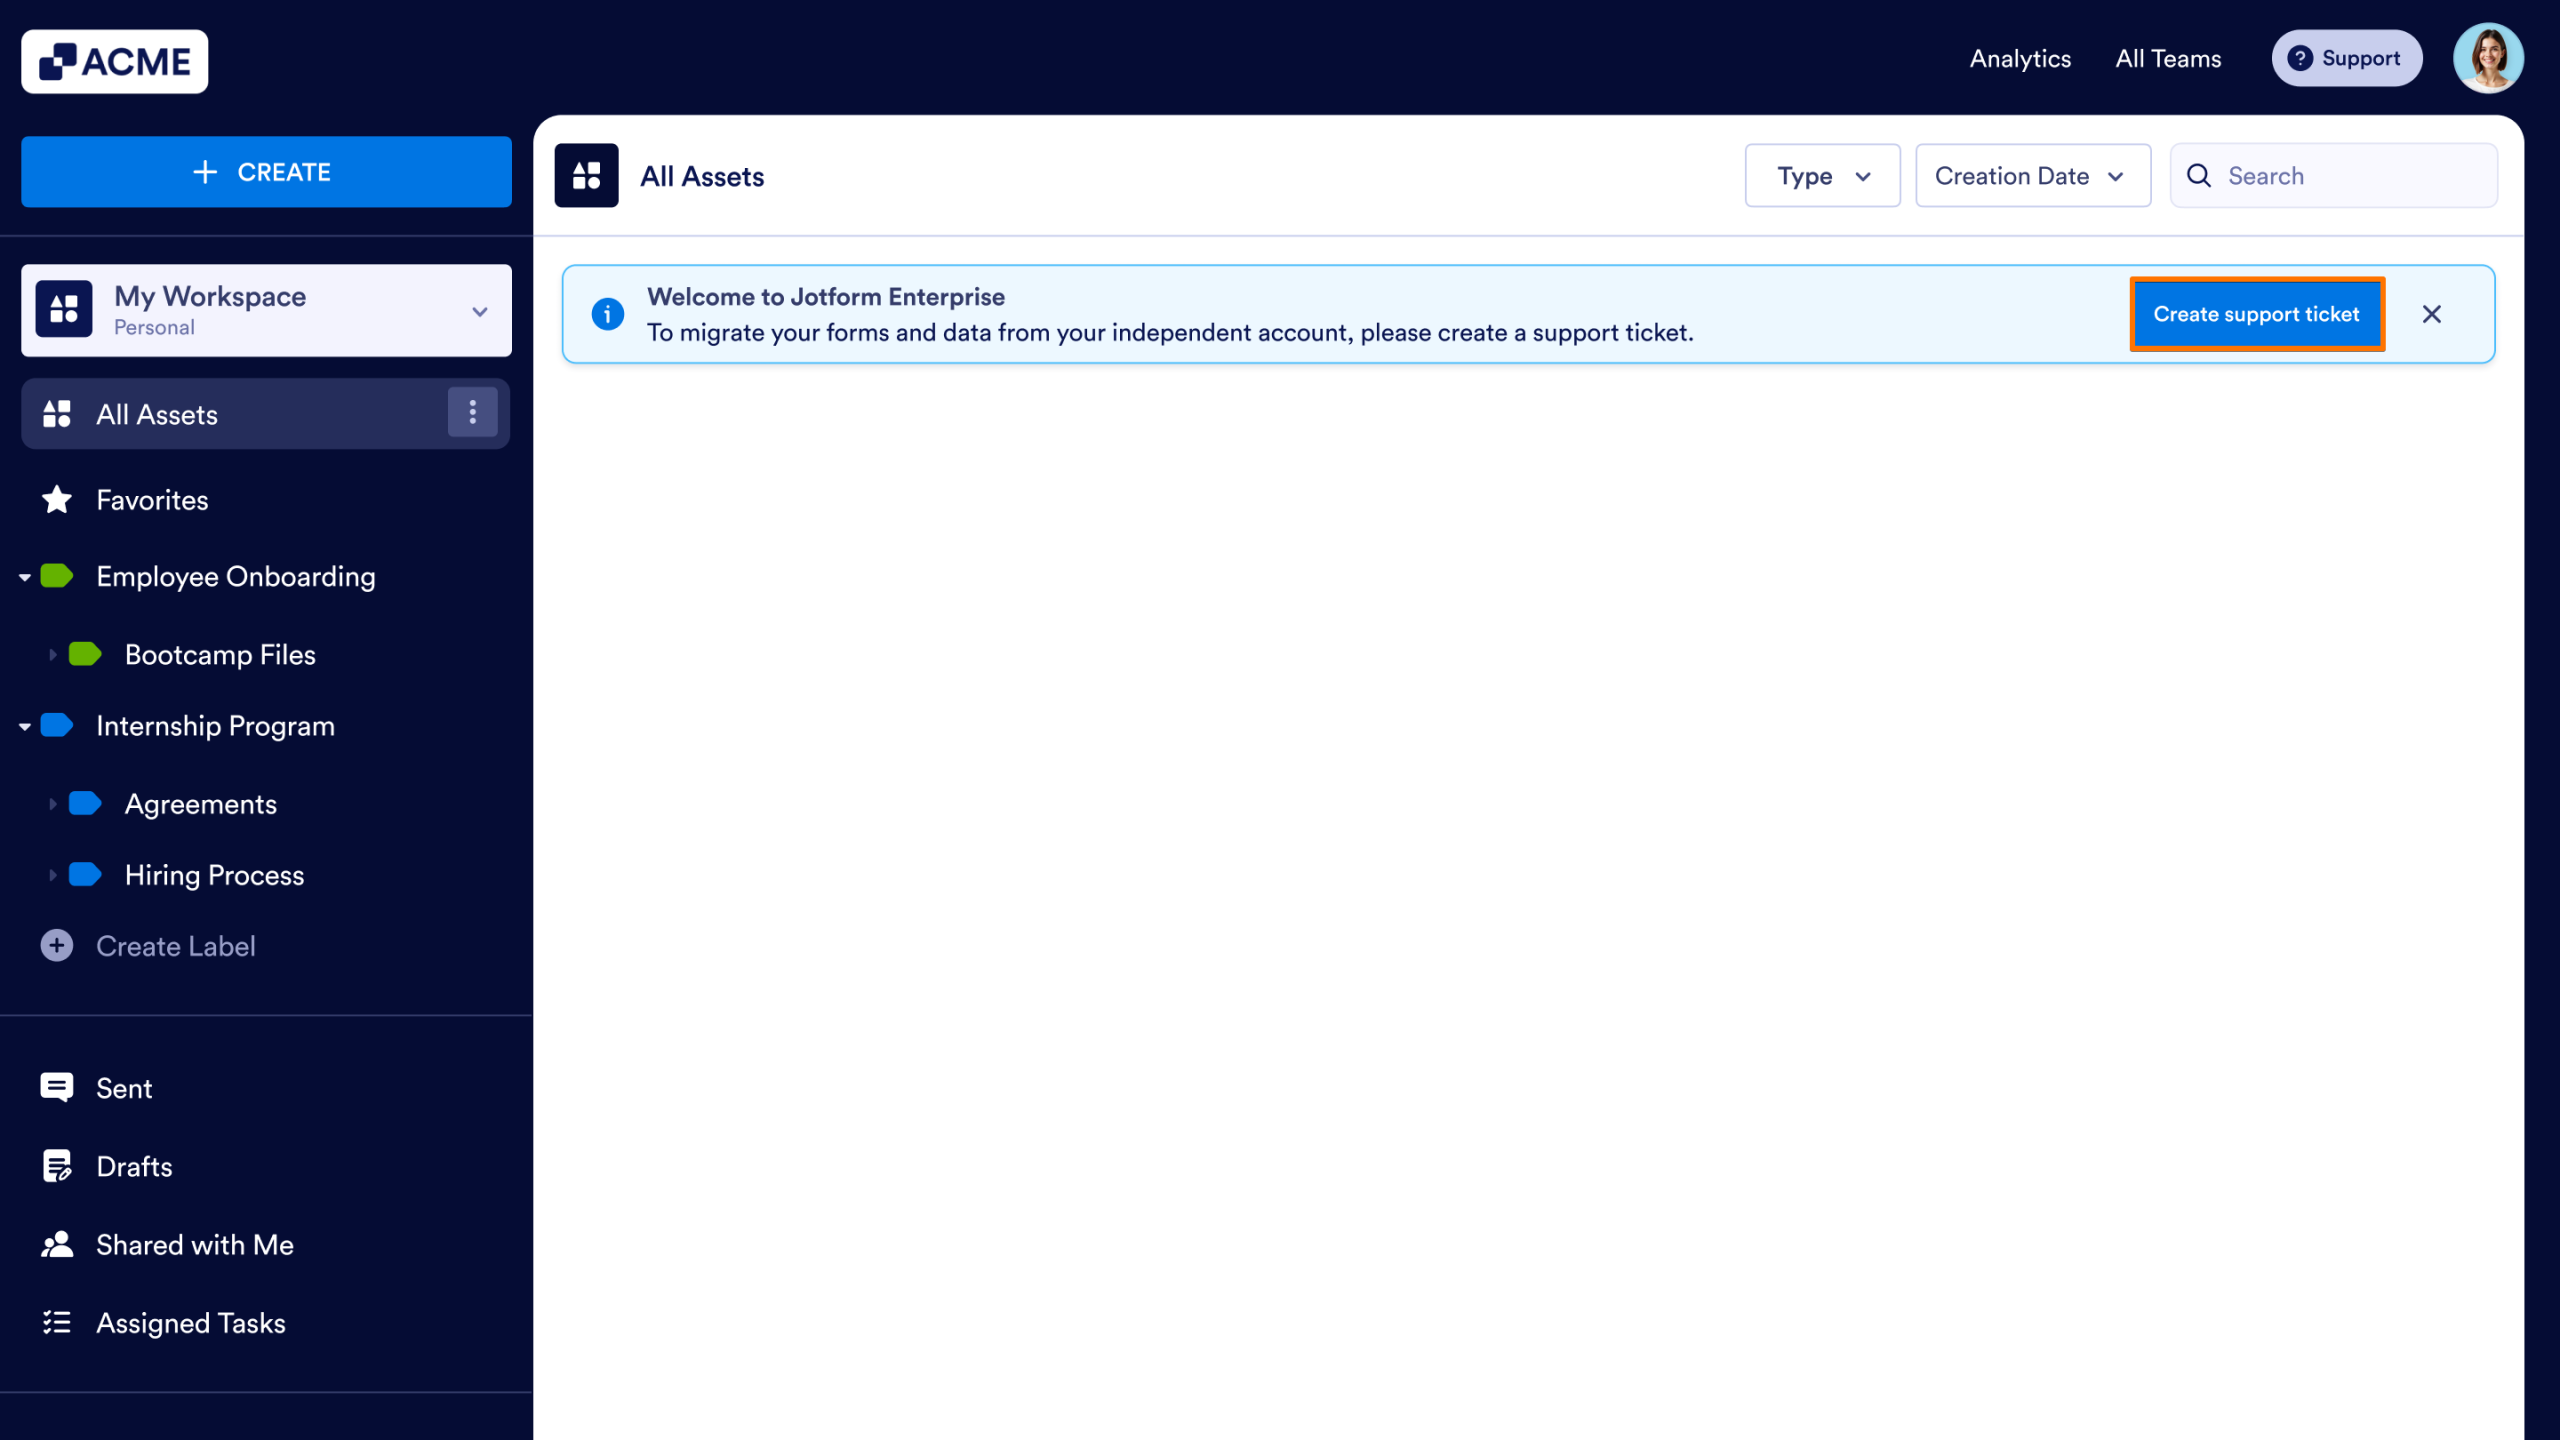
Task: Open the My Workspace dropdown chevron
Action: (480, 312)
